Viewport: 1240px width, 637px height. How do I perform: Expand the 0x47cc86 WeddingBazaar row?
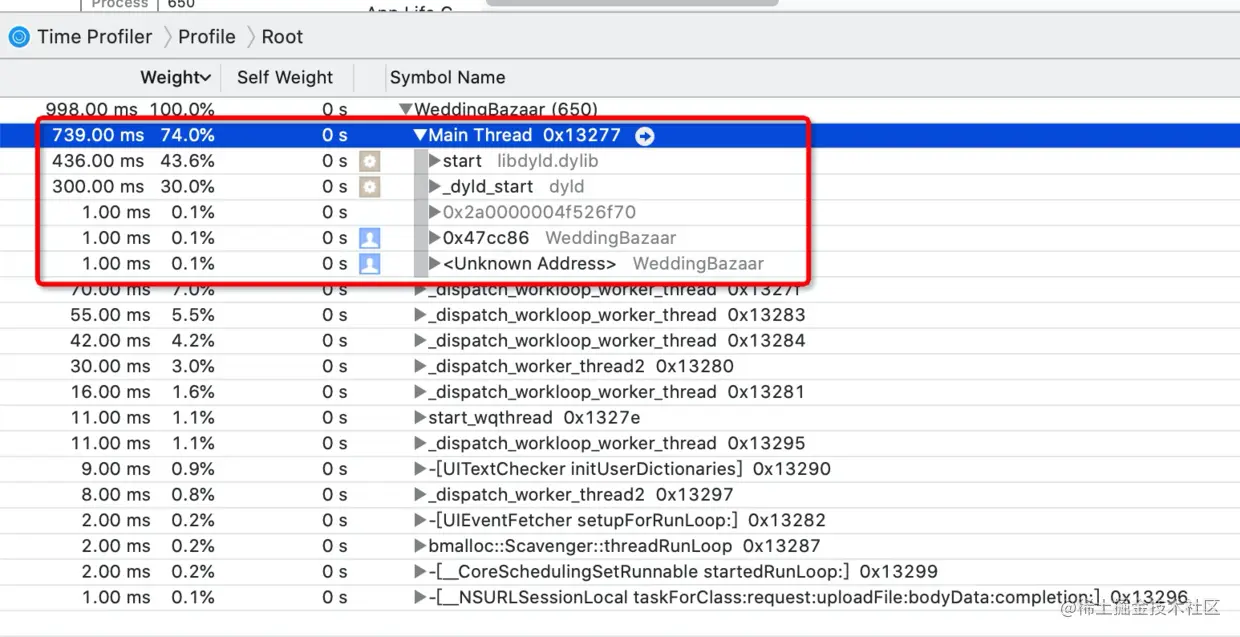tap(434, 238)
